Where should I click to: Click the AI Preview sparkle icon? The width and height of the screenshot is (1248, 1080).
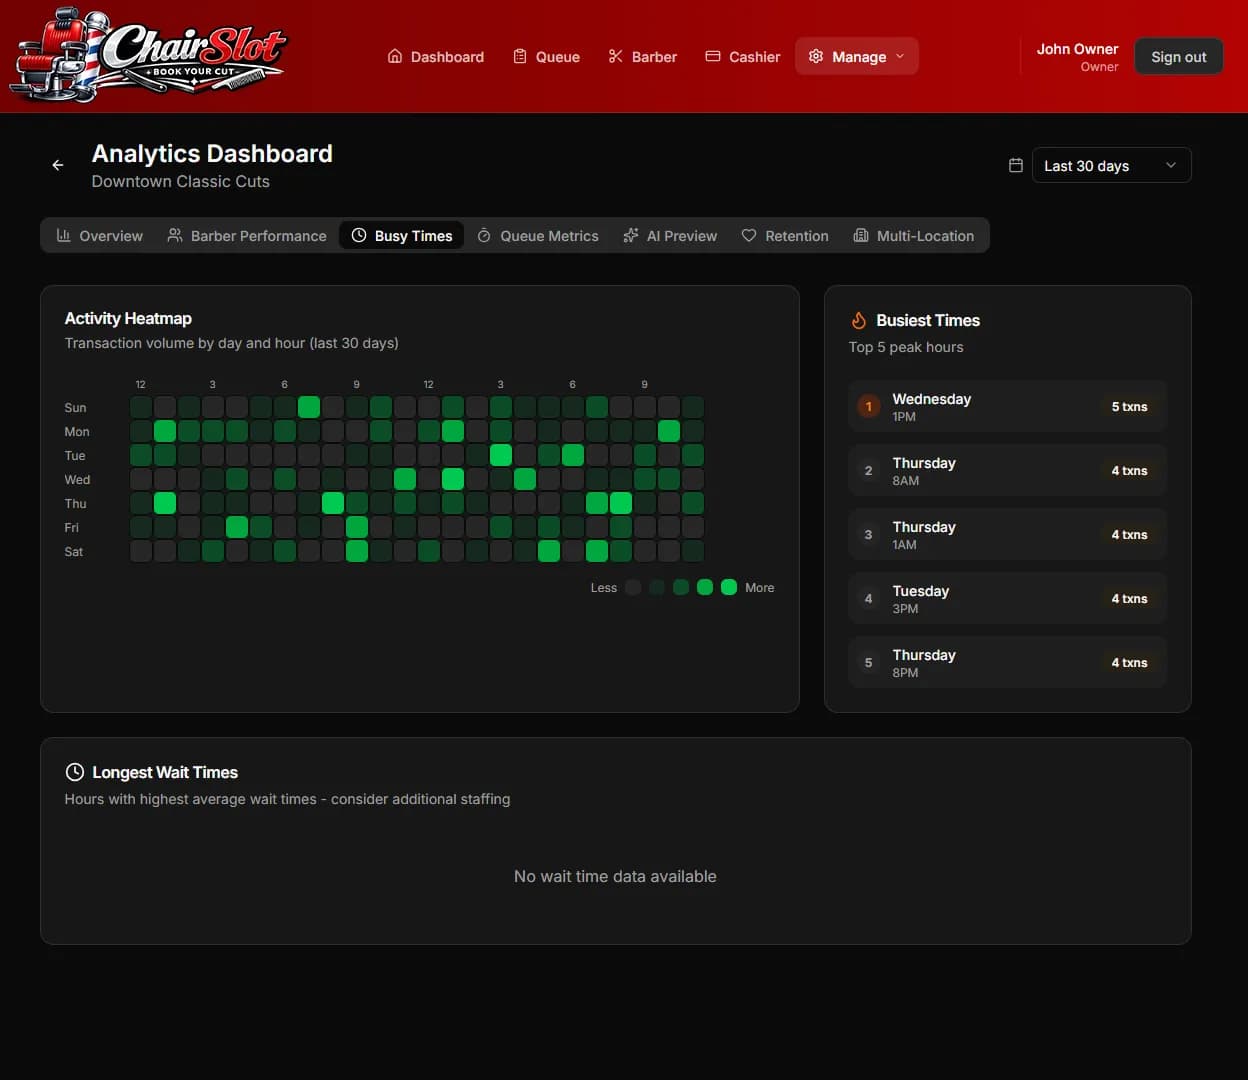pyautogui.click(x=630, y=235)
